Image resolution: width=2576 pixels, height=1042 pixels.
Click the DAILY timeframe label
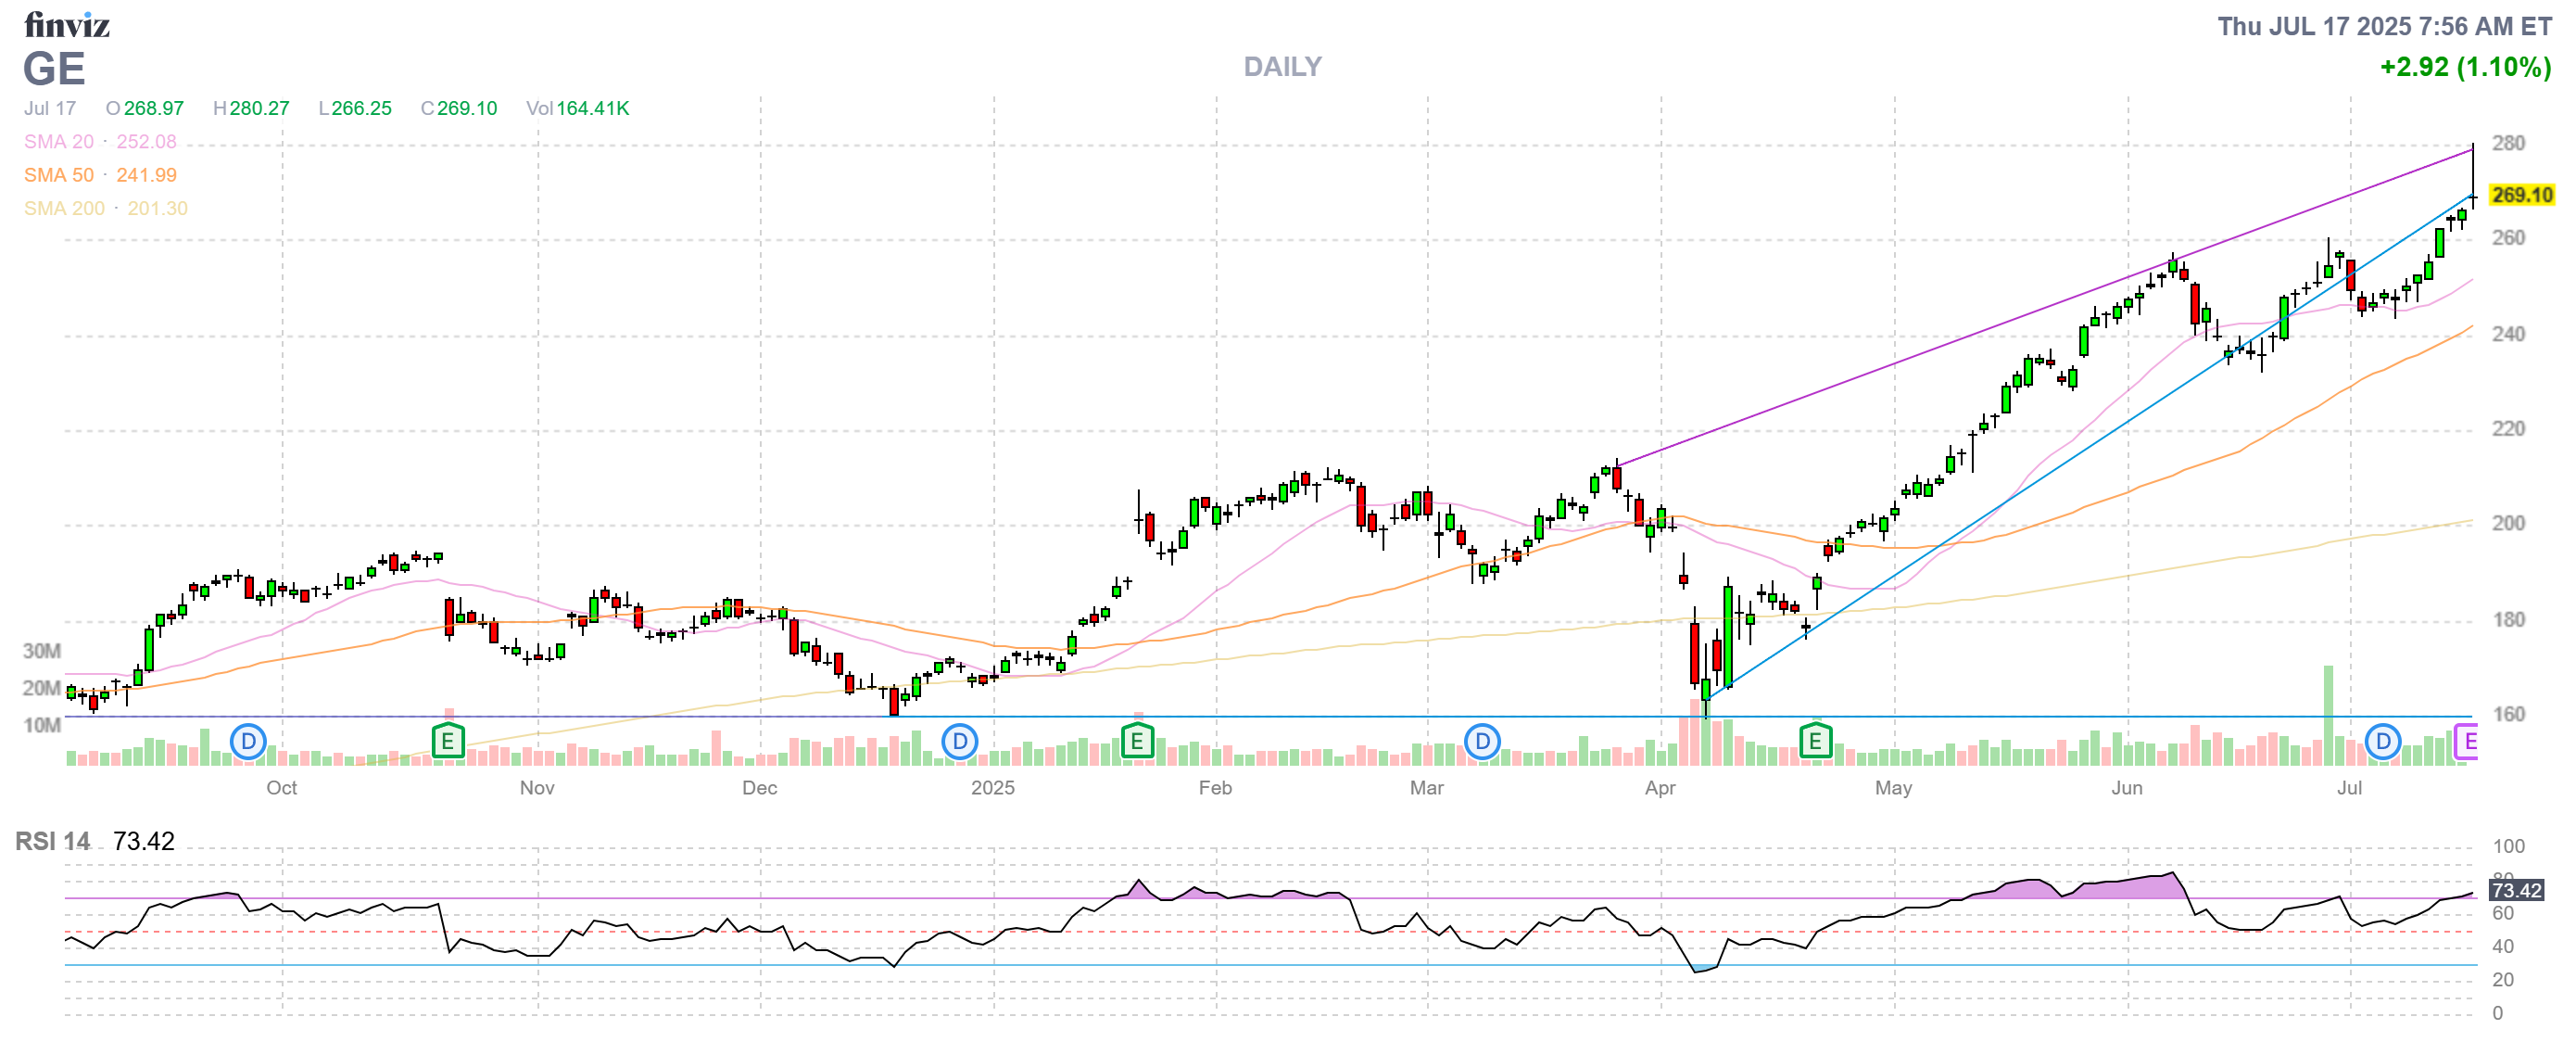pyautogui.click(x=1282, y=67)
